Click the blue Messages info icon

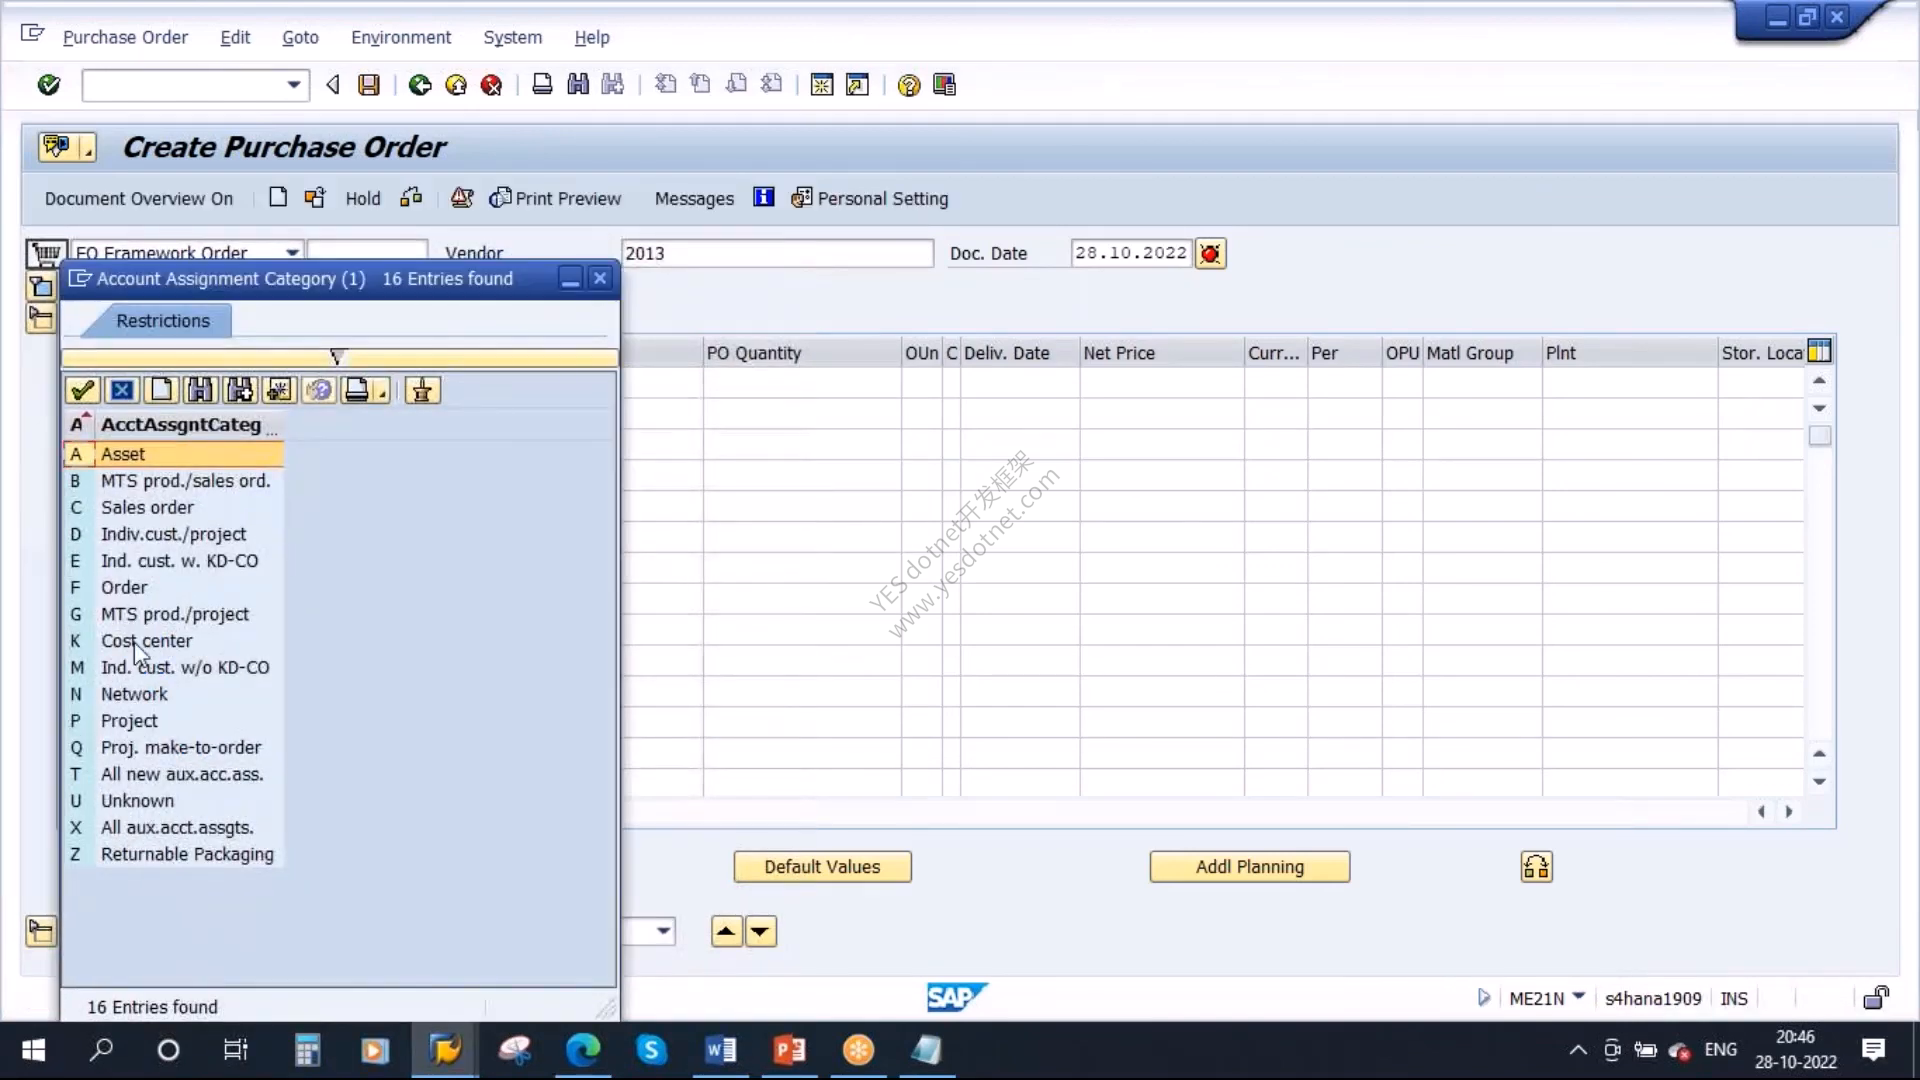pyautogui.click(x=764, y=197)
